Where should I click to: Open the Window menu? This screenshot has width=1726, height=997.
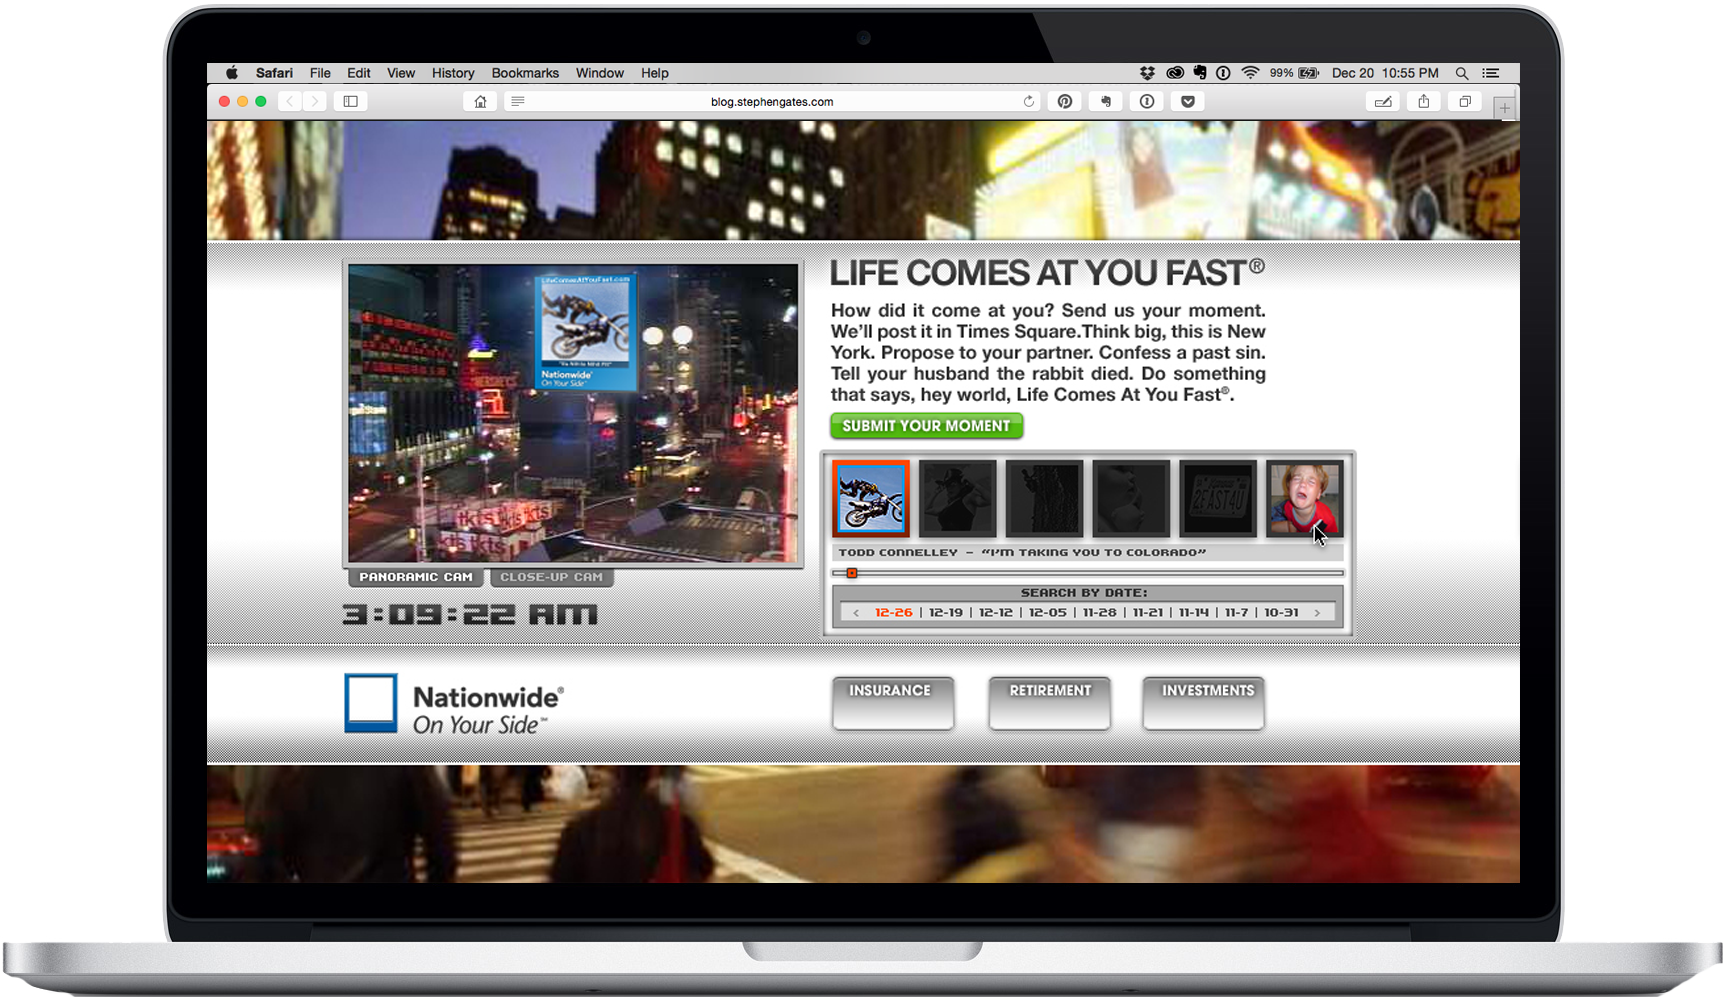coord(600,73)
